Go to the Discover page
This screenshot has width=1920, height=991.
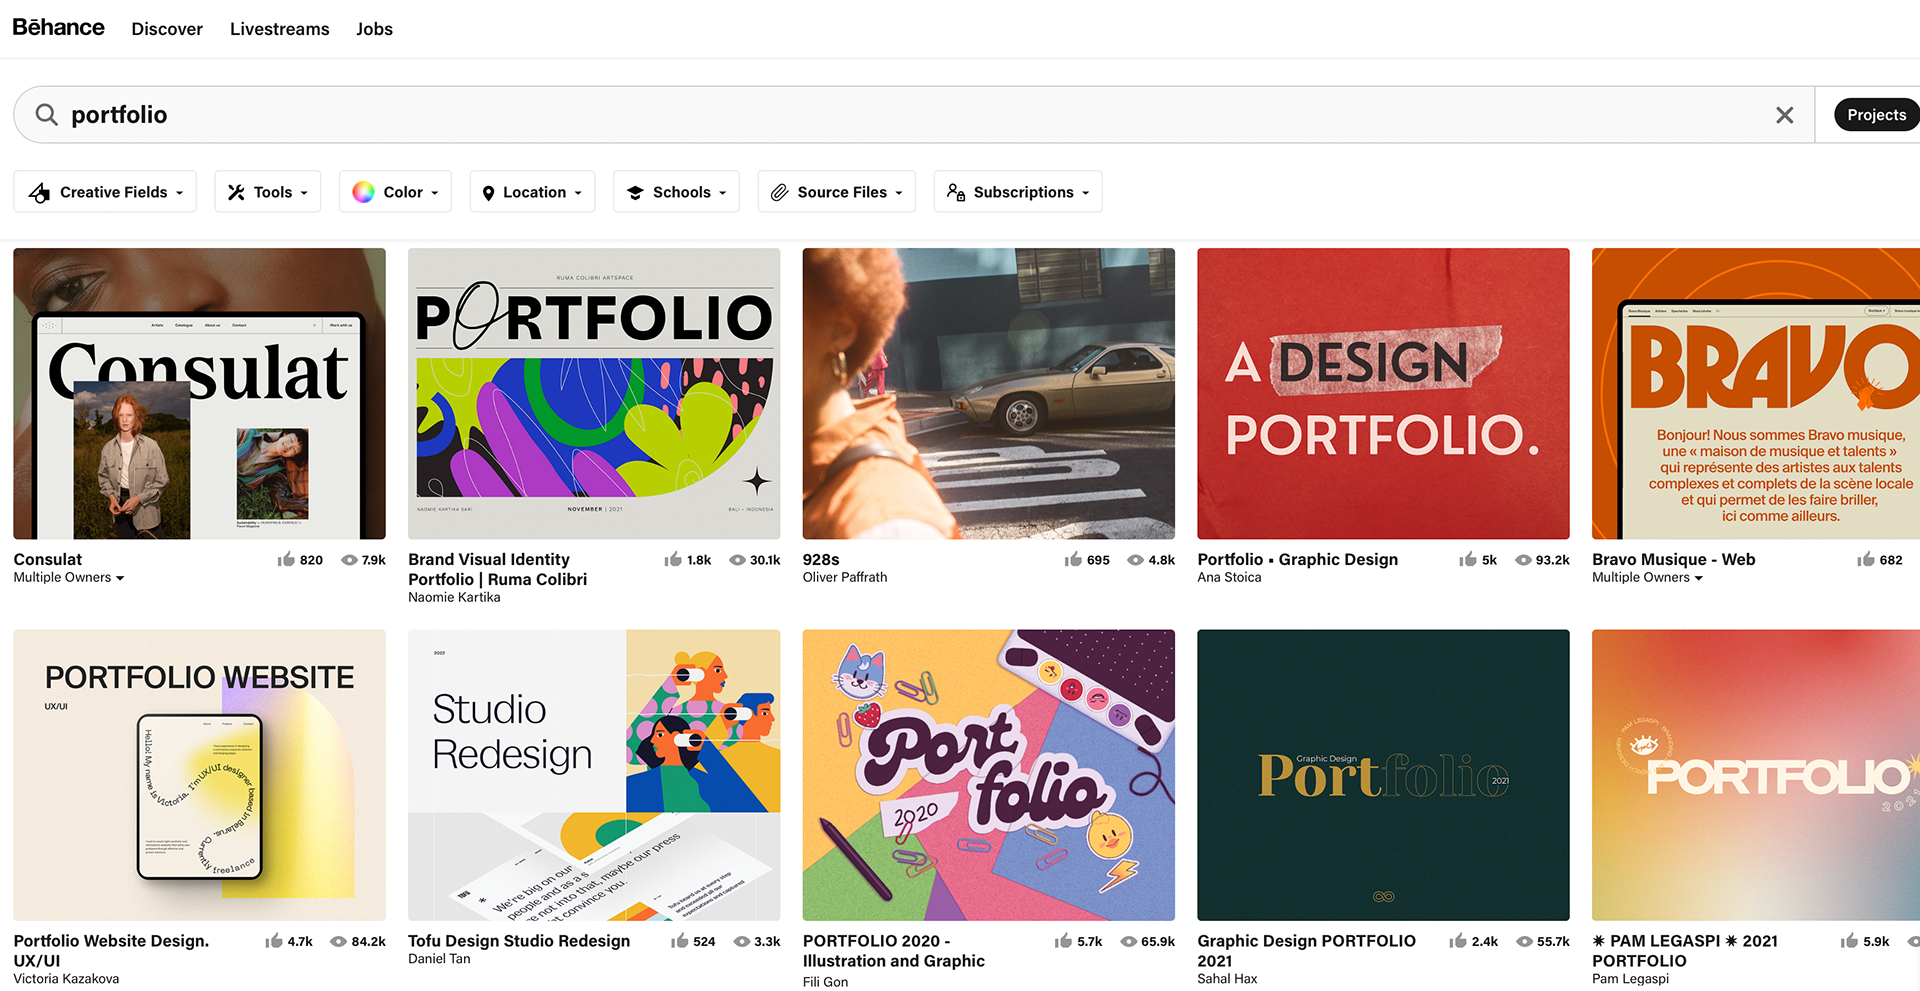167,29
